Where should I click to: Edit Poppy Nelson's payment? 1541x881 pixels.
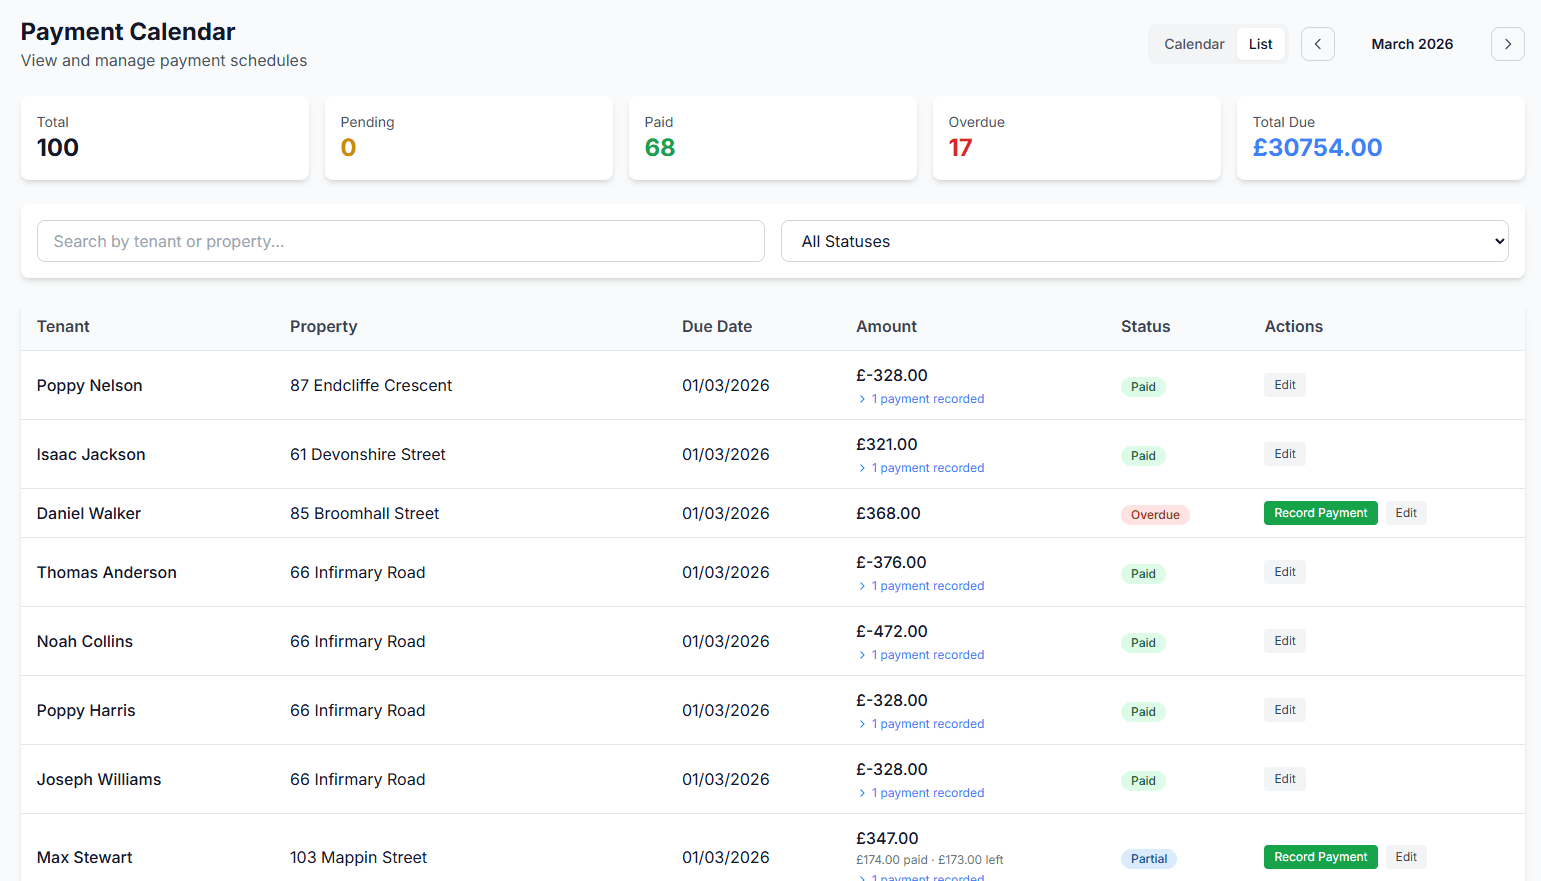[1285, 385]
